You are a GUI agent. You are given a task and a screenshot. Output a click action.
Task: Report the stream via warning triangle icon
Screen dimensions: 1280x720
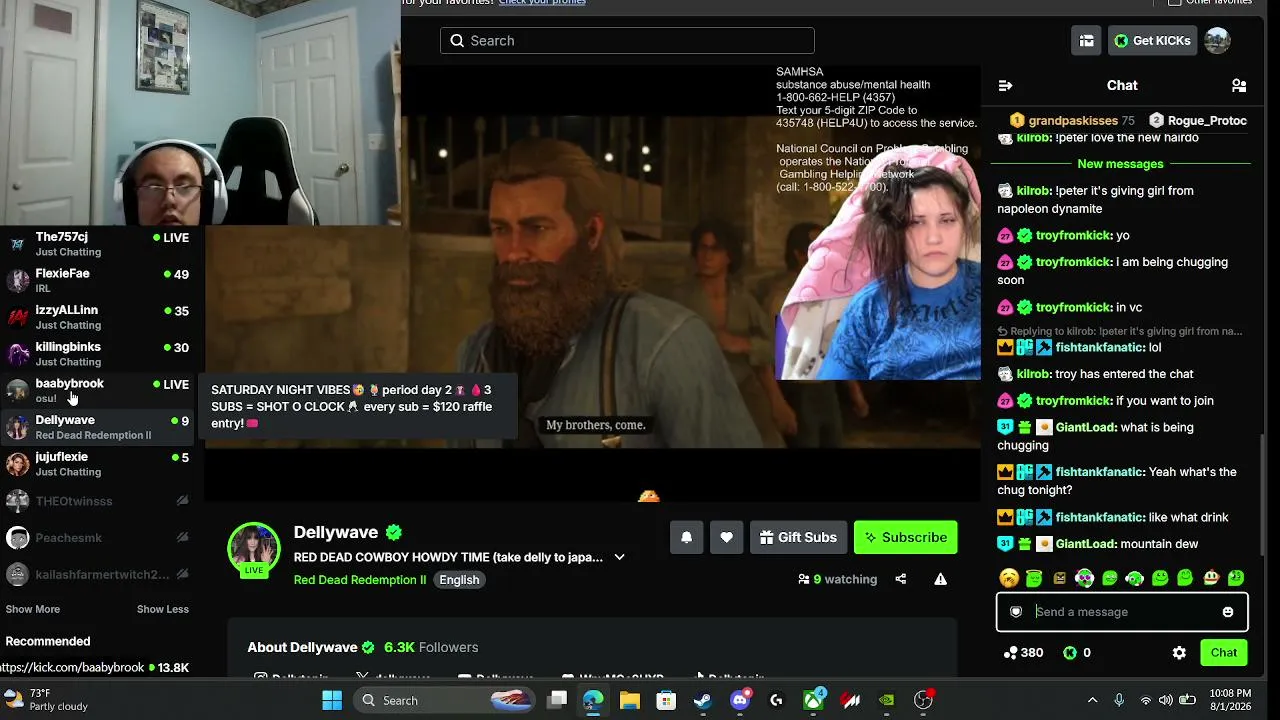940,579
